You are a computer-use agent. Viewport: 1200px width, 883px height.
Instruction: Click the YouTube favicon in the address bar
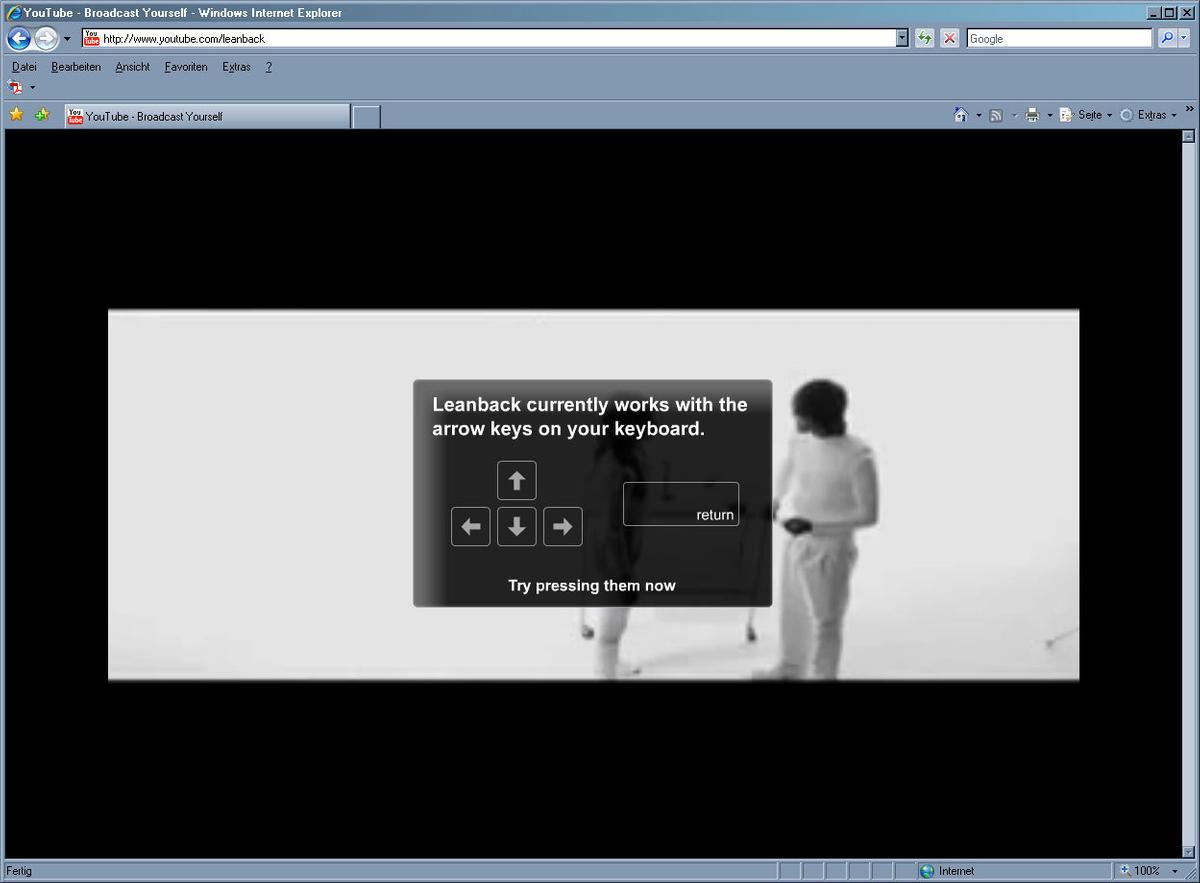click(x=92, y=38)
